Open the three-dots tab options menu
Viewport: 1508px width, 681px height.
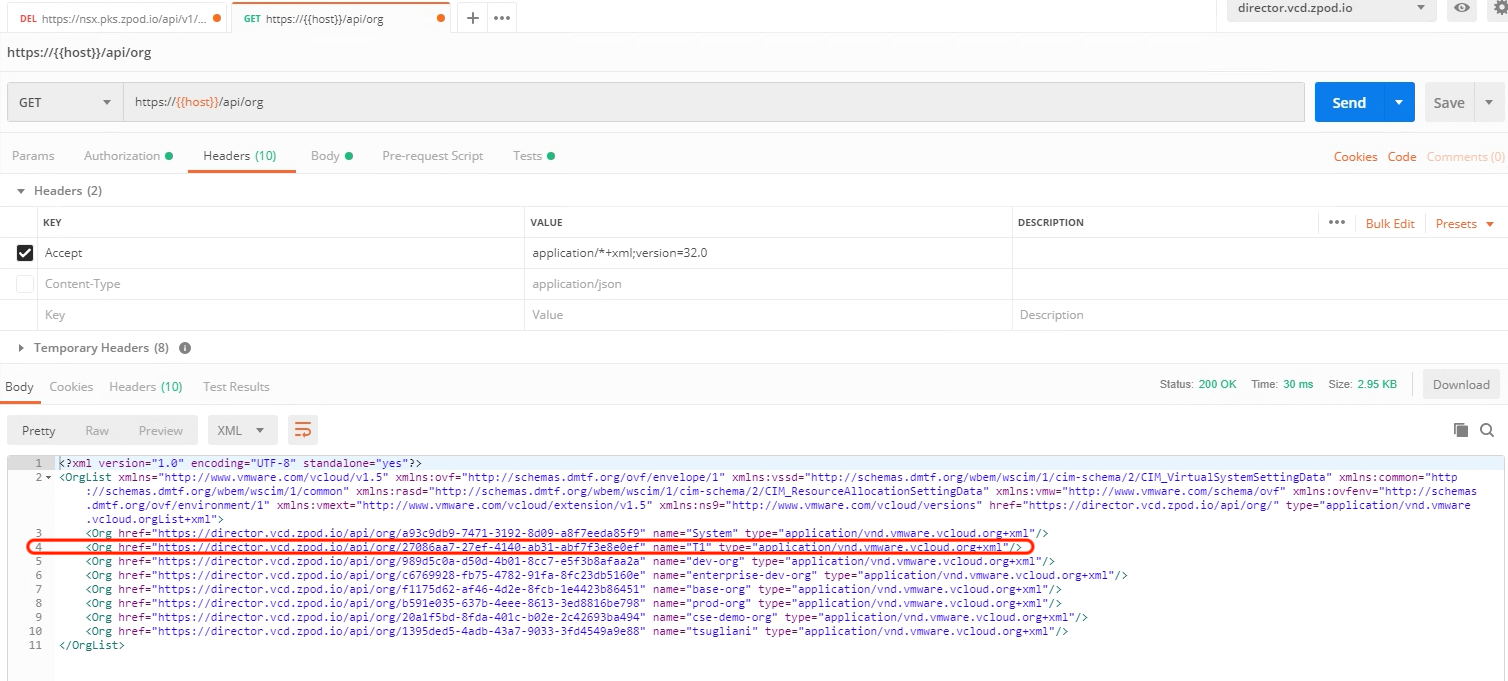502,18
